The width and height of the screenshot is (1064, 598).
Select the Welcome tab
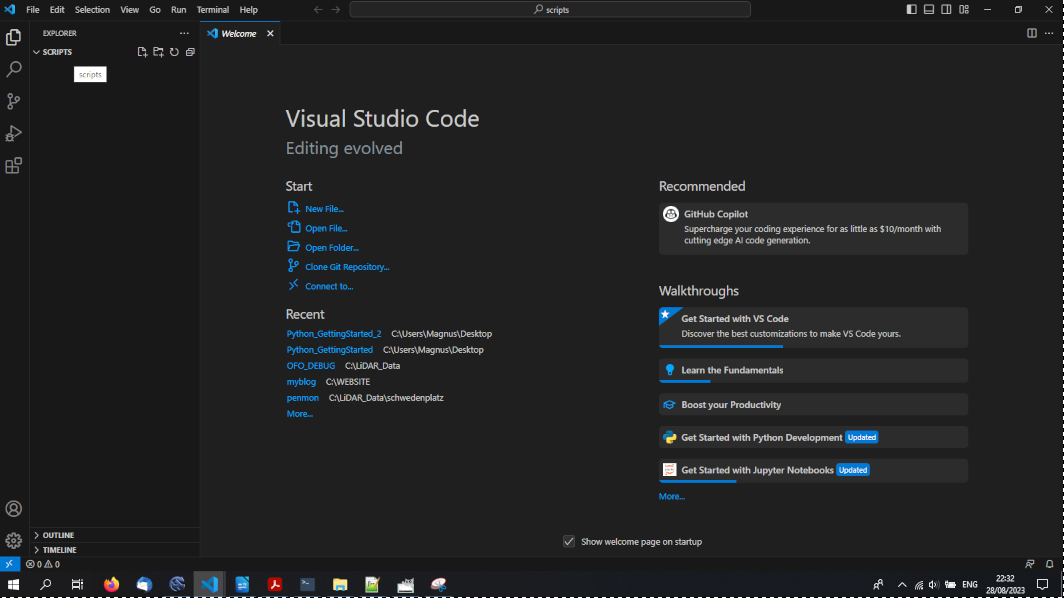point(239,33)
